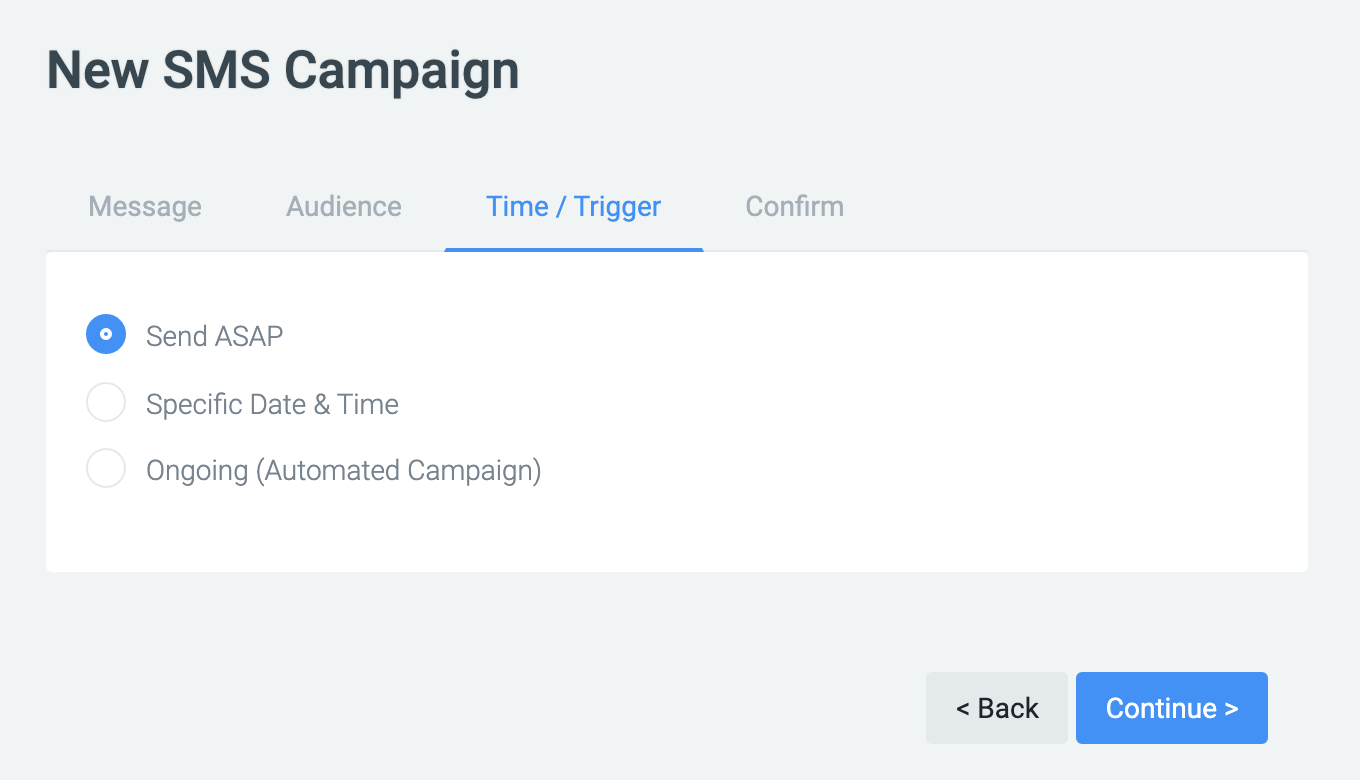The image size is (1360, 780).
Task: Click the "New SMS Campaign" heading
Action: pyautogui.click(x=283, y=71)
